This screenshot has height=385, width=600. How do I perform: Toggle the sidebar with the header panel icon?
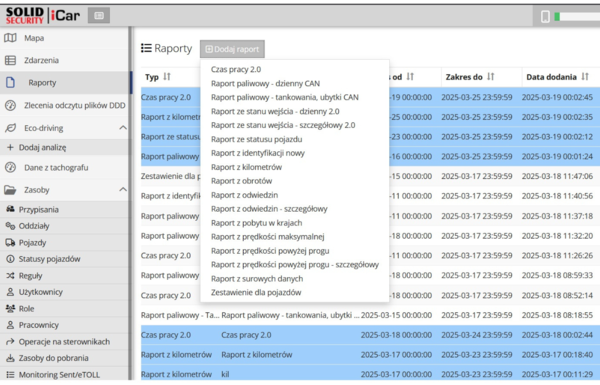click(99, 16)
